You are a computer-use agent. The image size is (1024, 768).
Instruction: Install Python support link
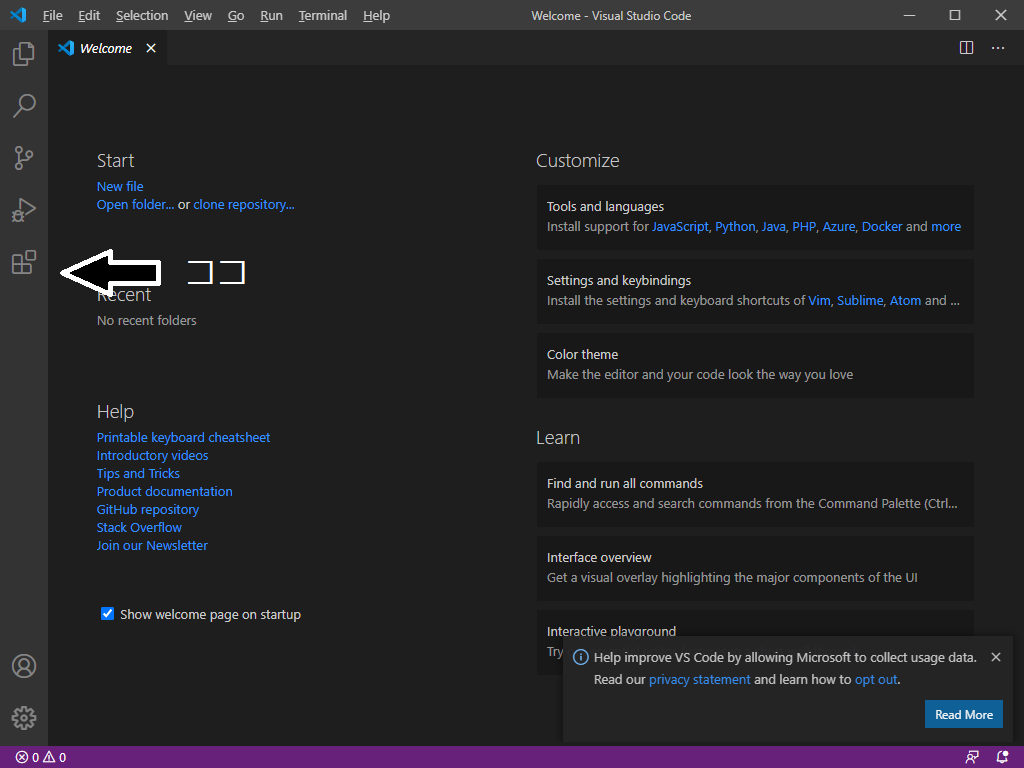735,227
